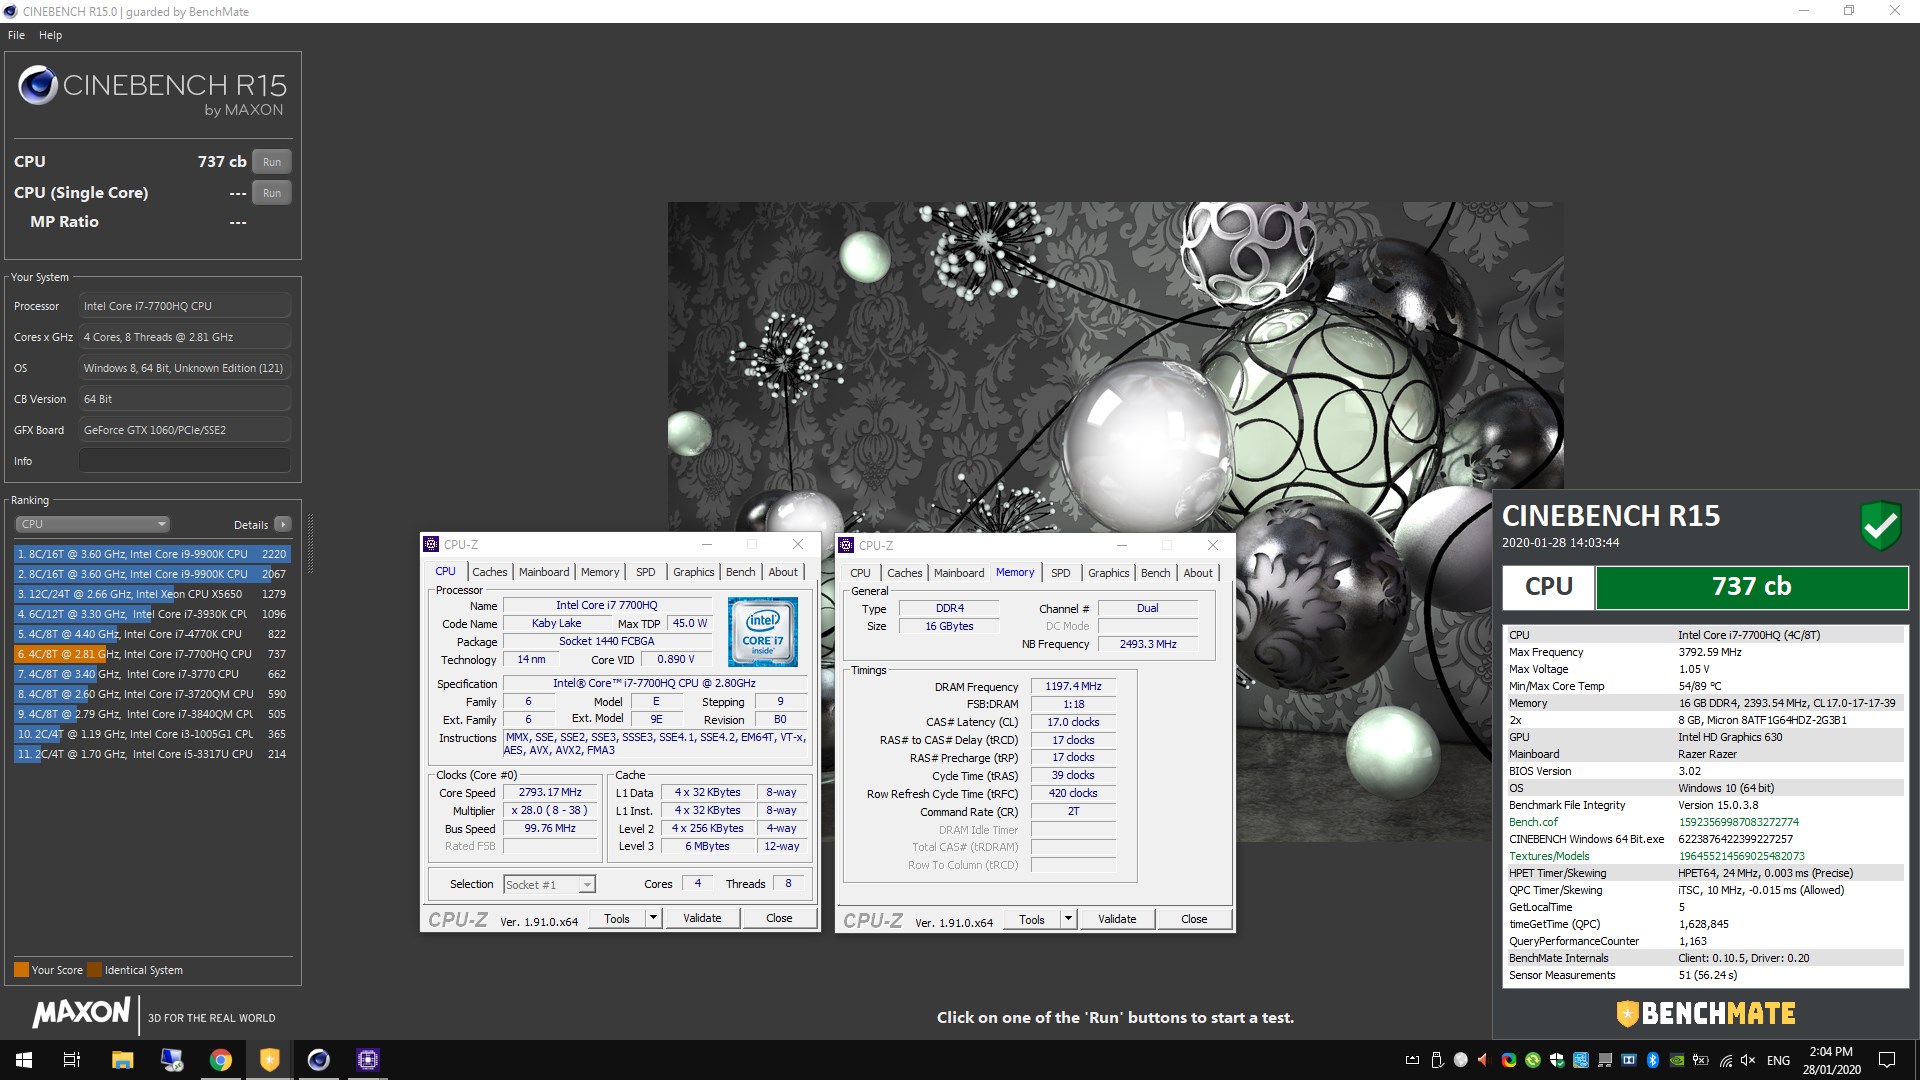Click the Bench.cof link in BenchMate
Image resolution: width=1920 pixels, height=1080 pixels.
pos(1533,822)
